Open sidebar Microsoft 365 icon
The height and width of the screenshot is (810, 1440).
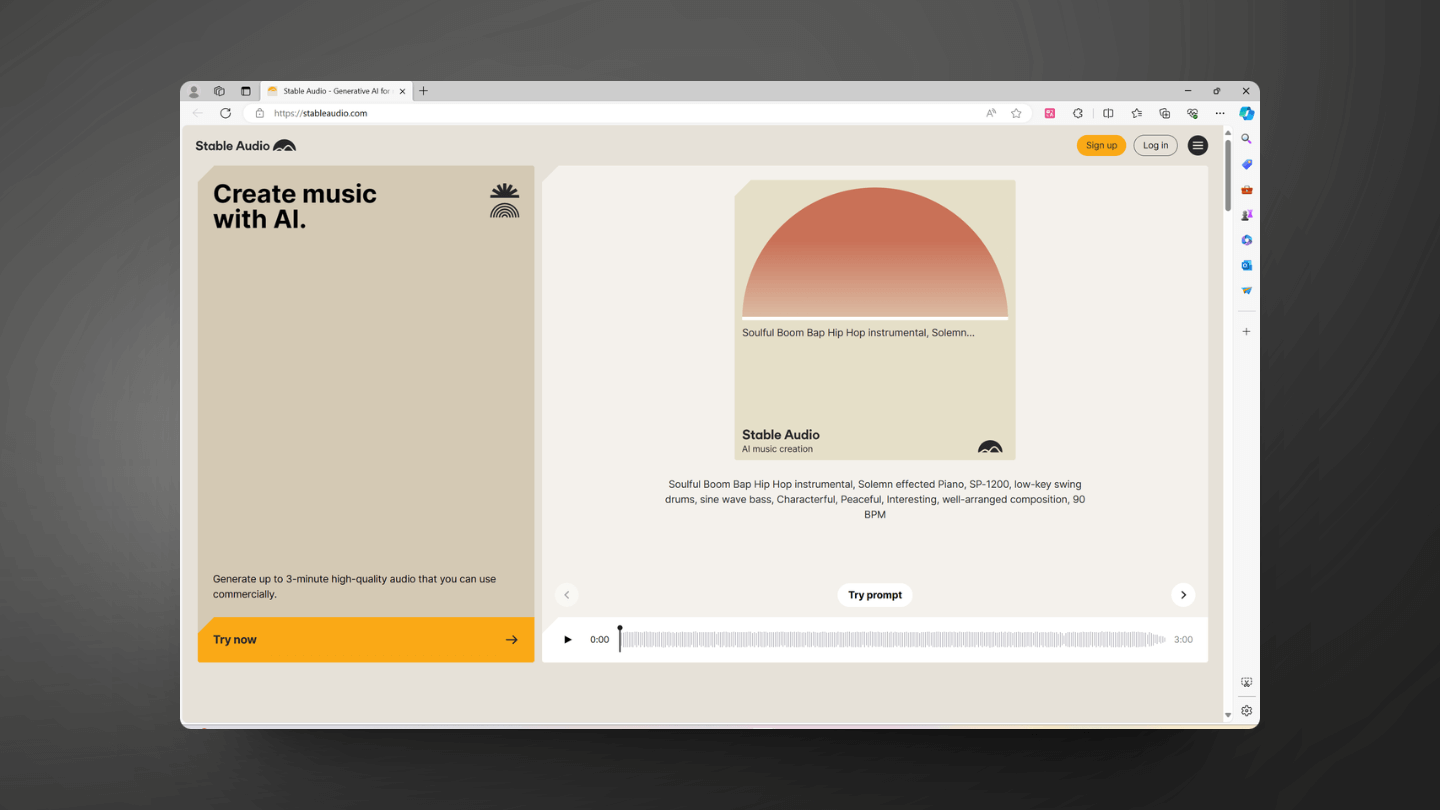(1246, 240)
